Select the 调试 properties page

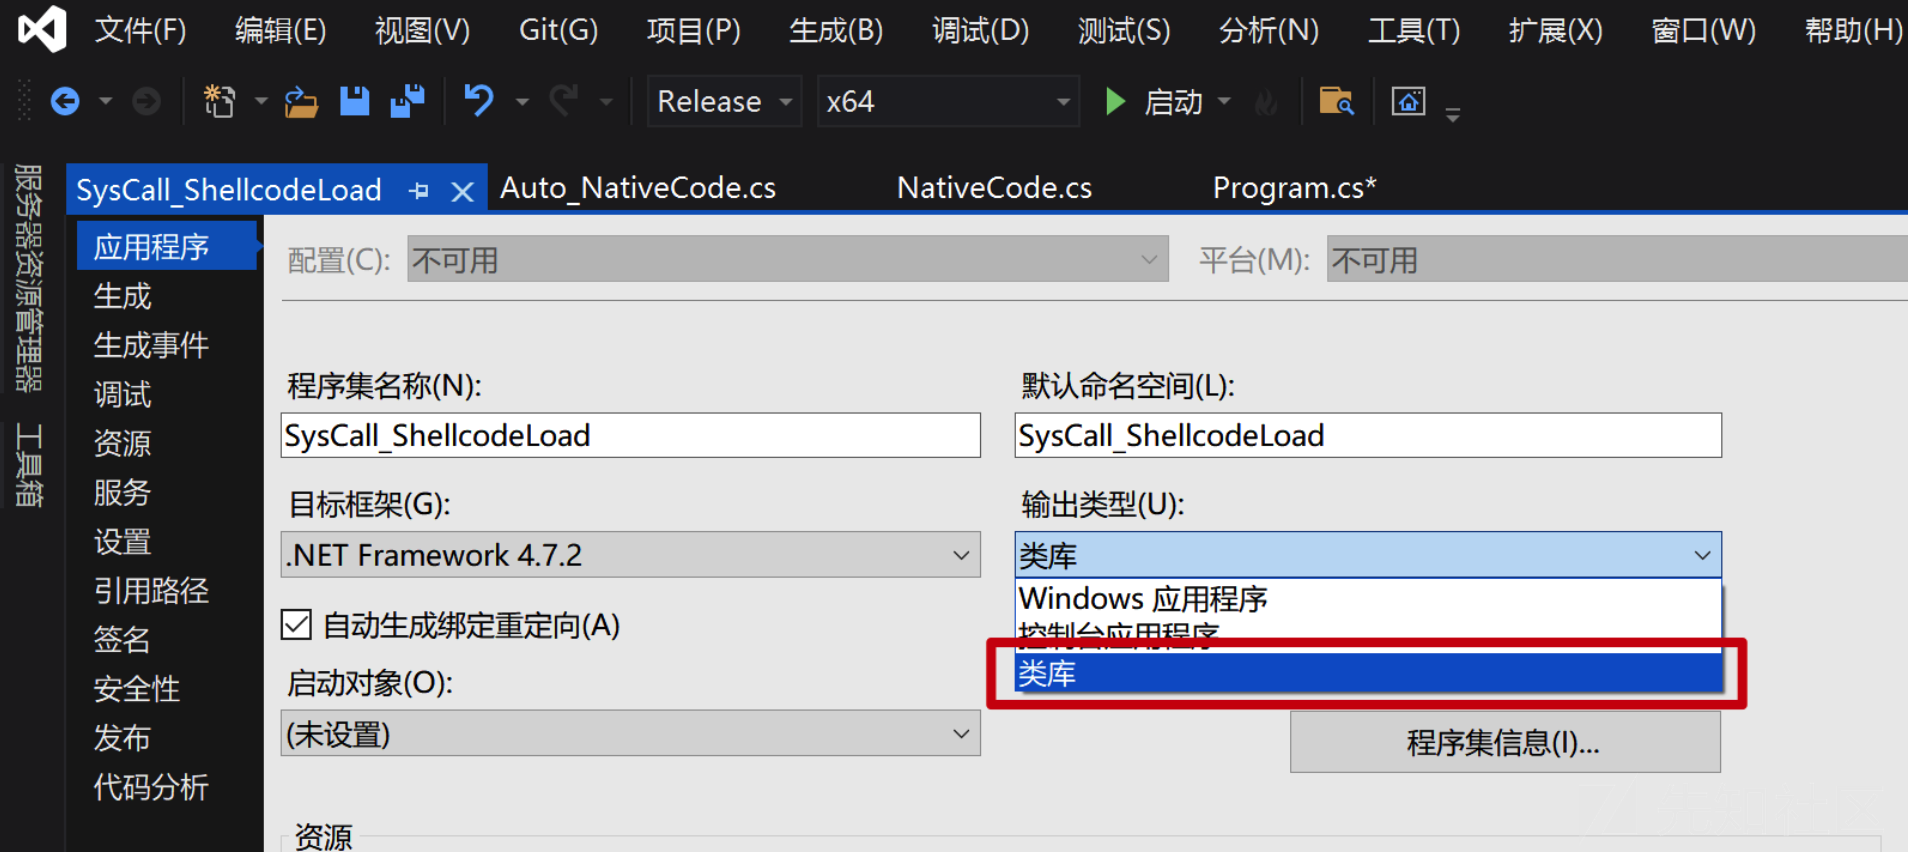click(122, 394)
